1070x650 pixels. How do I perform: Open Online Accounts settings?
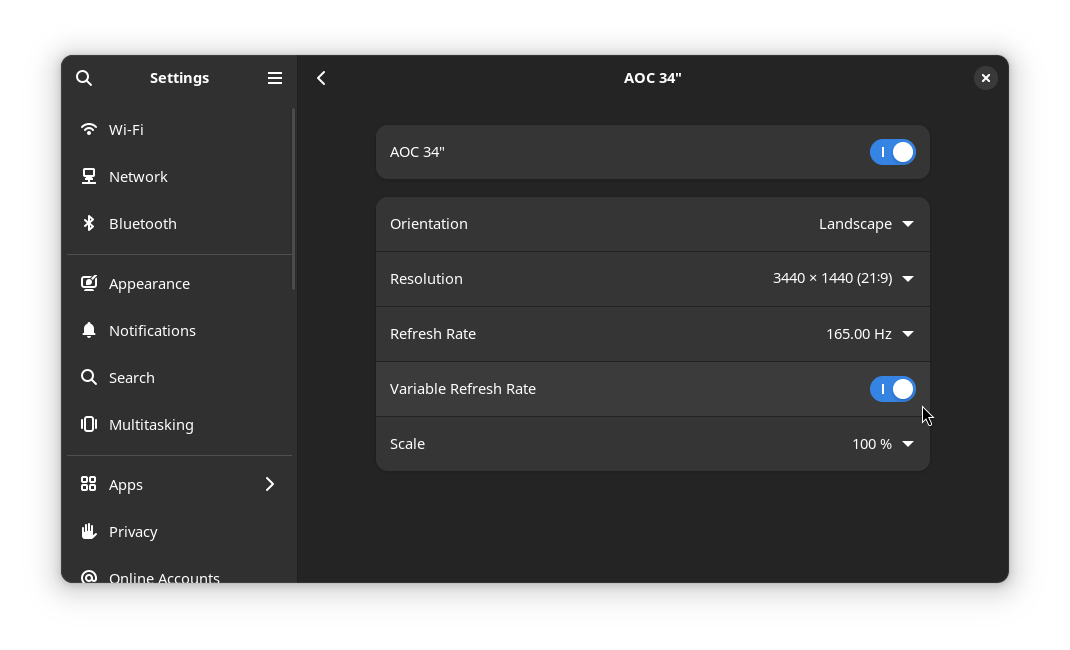click(164, 576)
